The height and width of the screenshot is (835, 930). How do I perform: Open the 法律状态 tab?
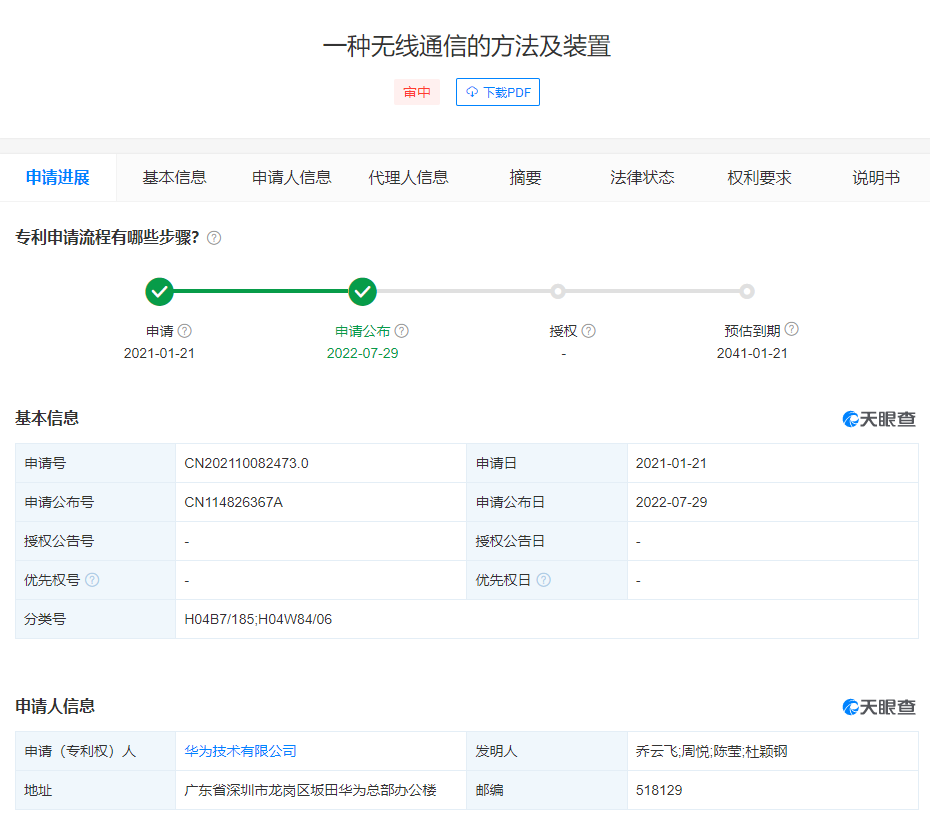click(642, 178)
